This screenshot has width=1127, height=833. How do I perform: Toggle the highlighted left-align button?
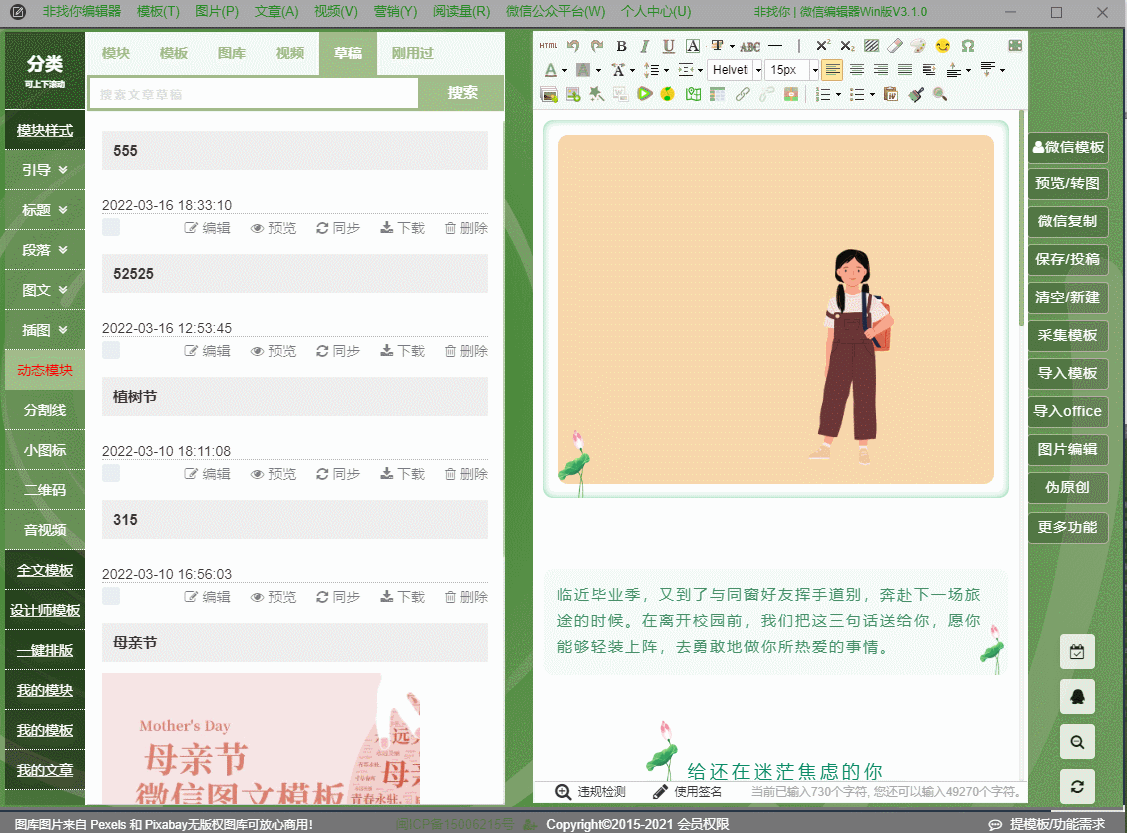pyautogui.click(x=832, y=70)
